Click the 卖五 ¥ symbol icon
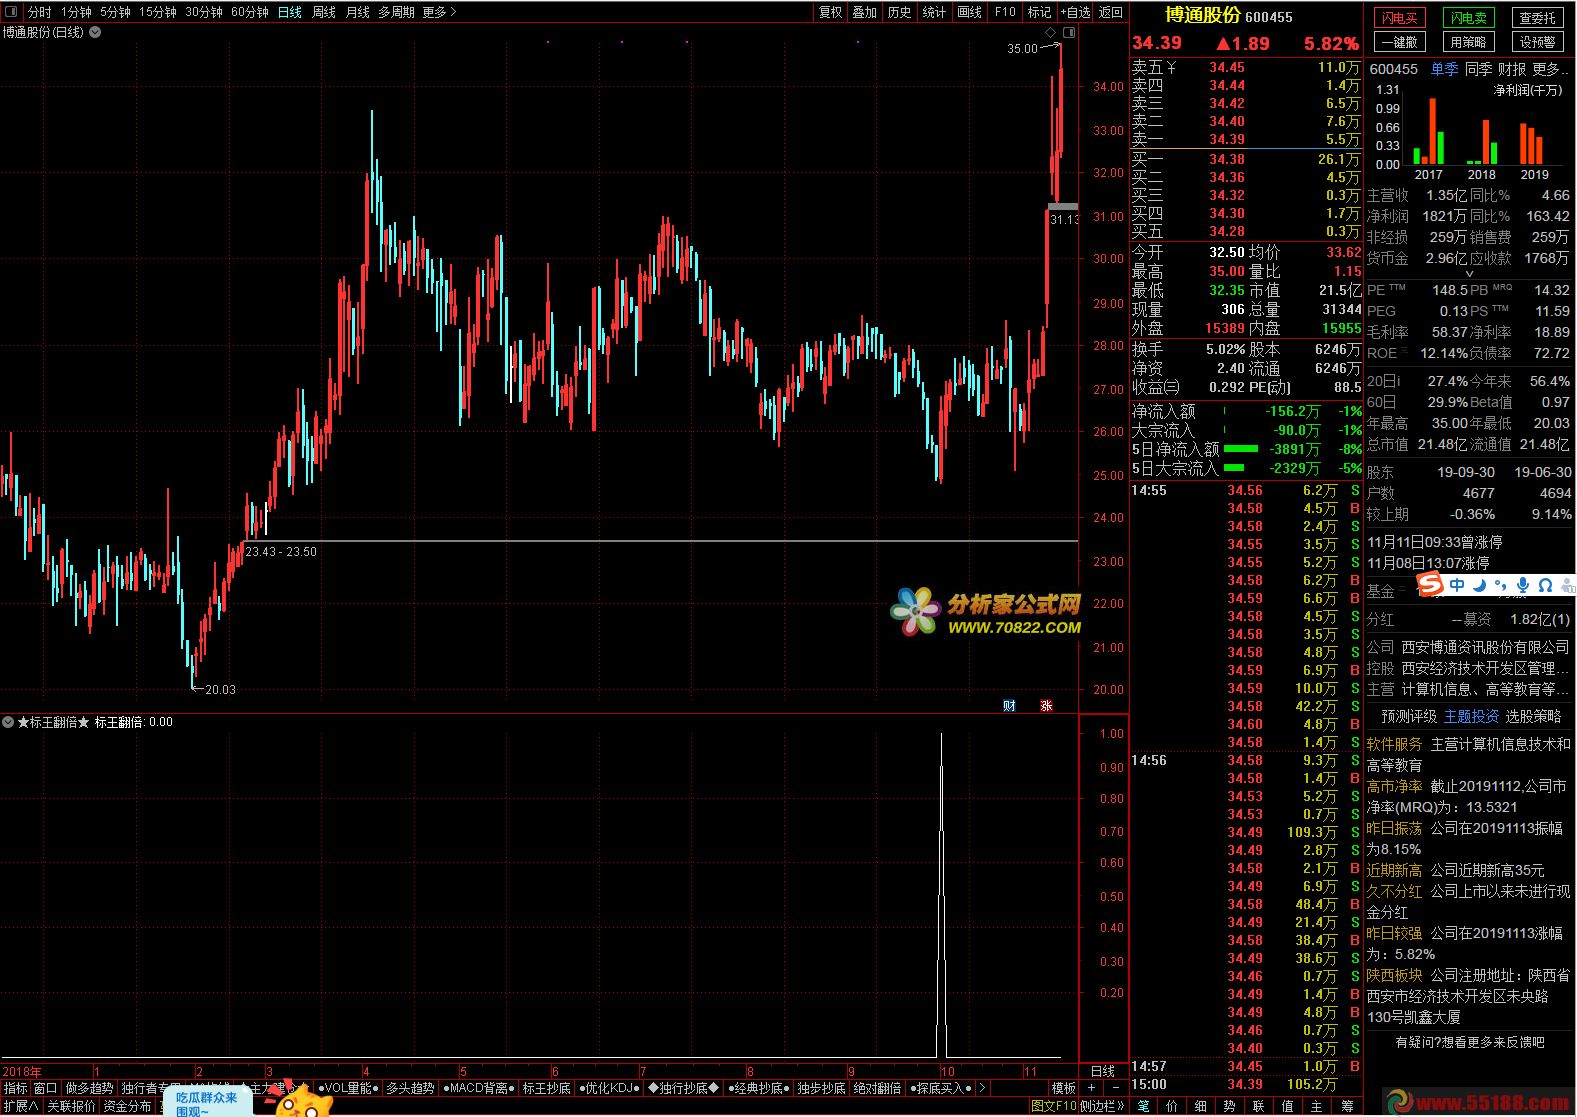The image size is (1577, 1117). click(1171, 68)
